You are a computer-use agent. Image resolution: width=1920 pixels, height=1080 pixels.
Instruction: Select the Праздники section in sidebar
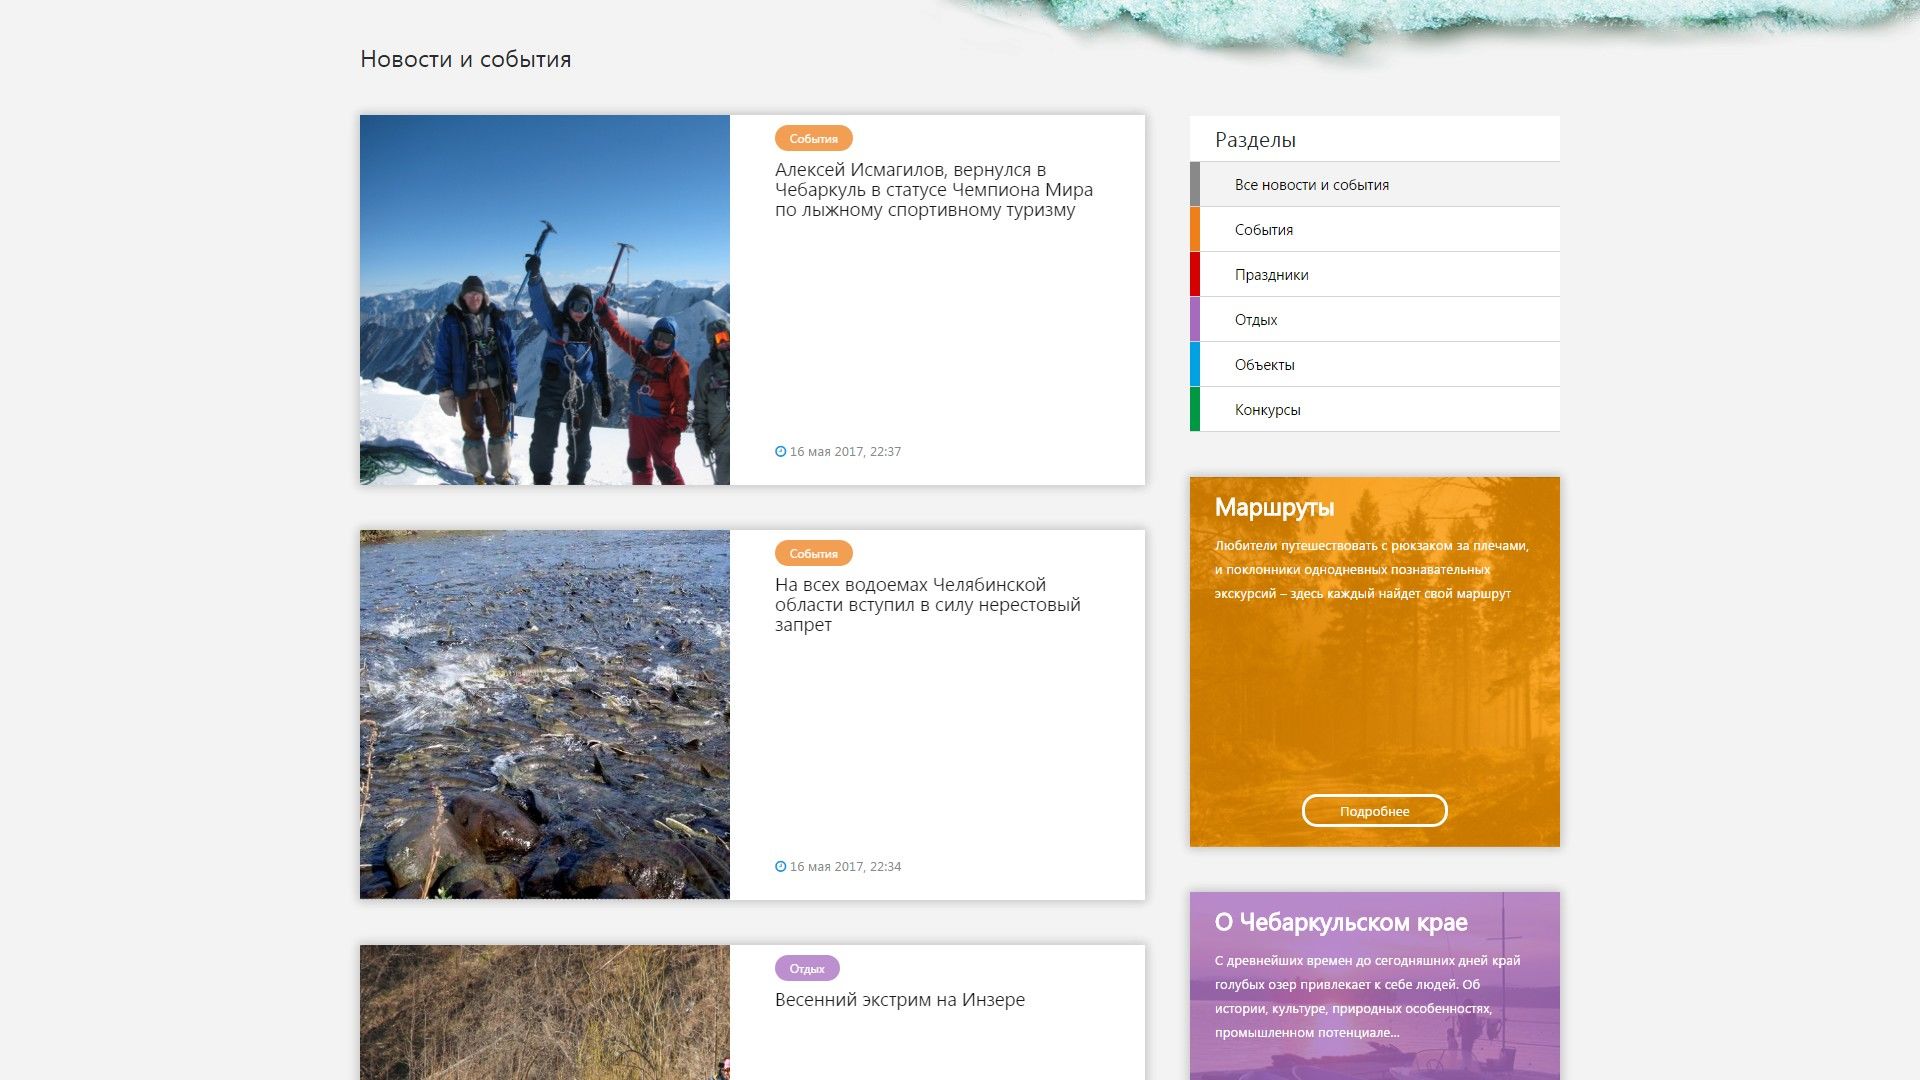tap(1375, 275)
